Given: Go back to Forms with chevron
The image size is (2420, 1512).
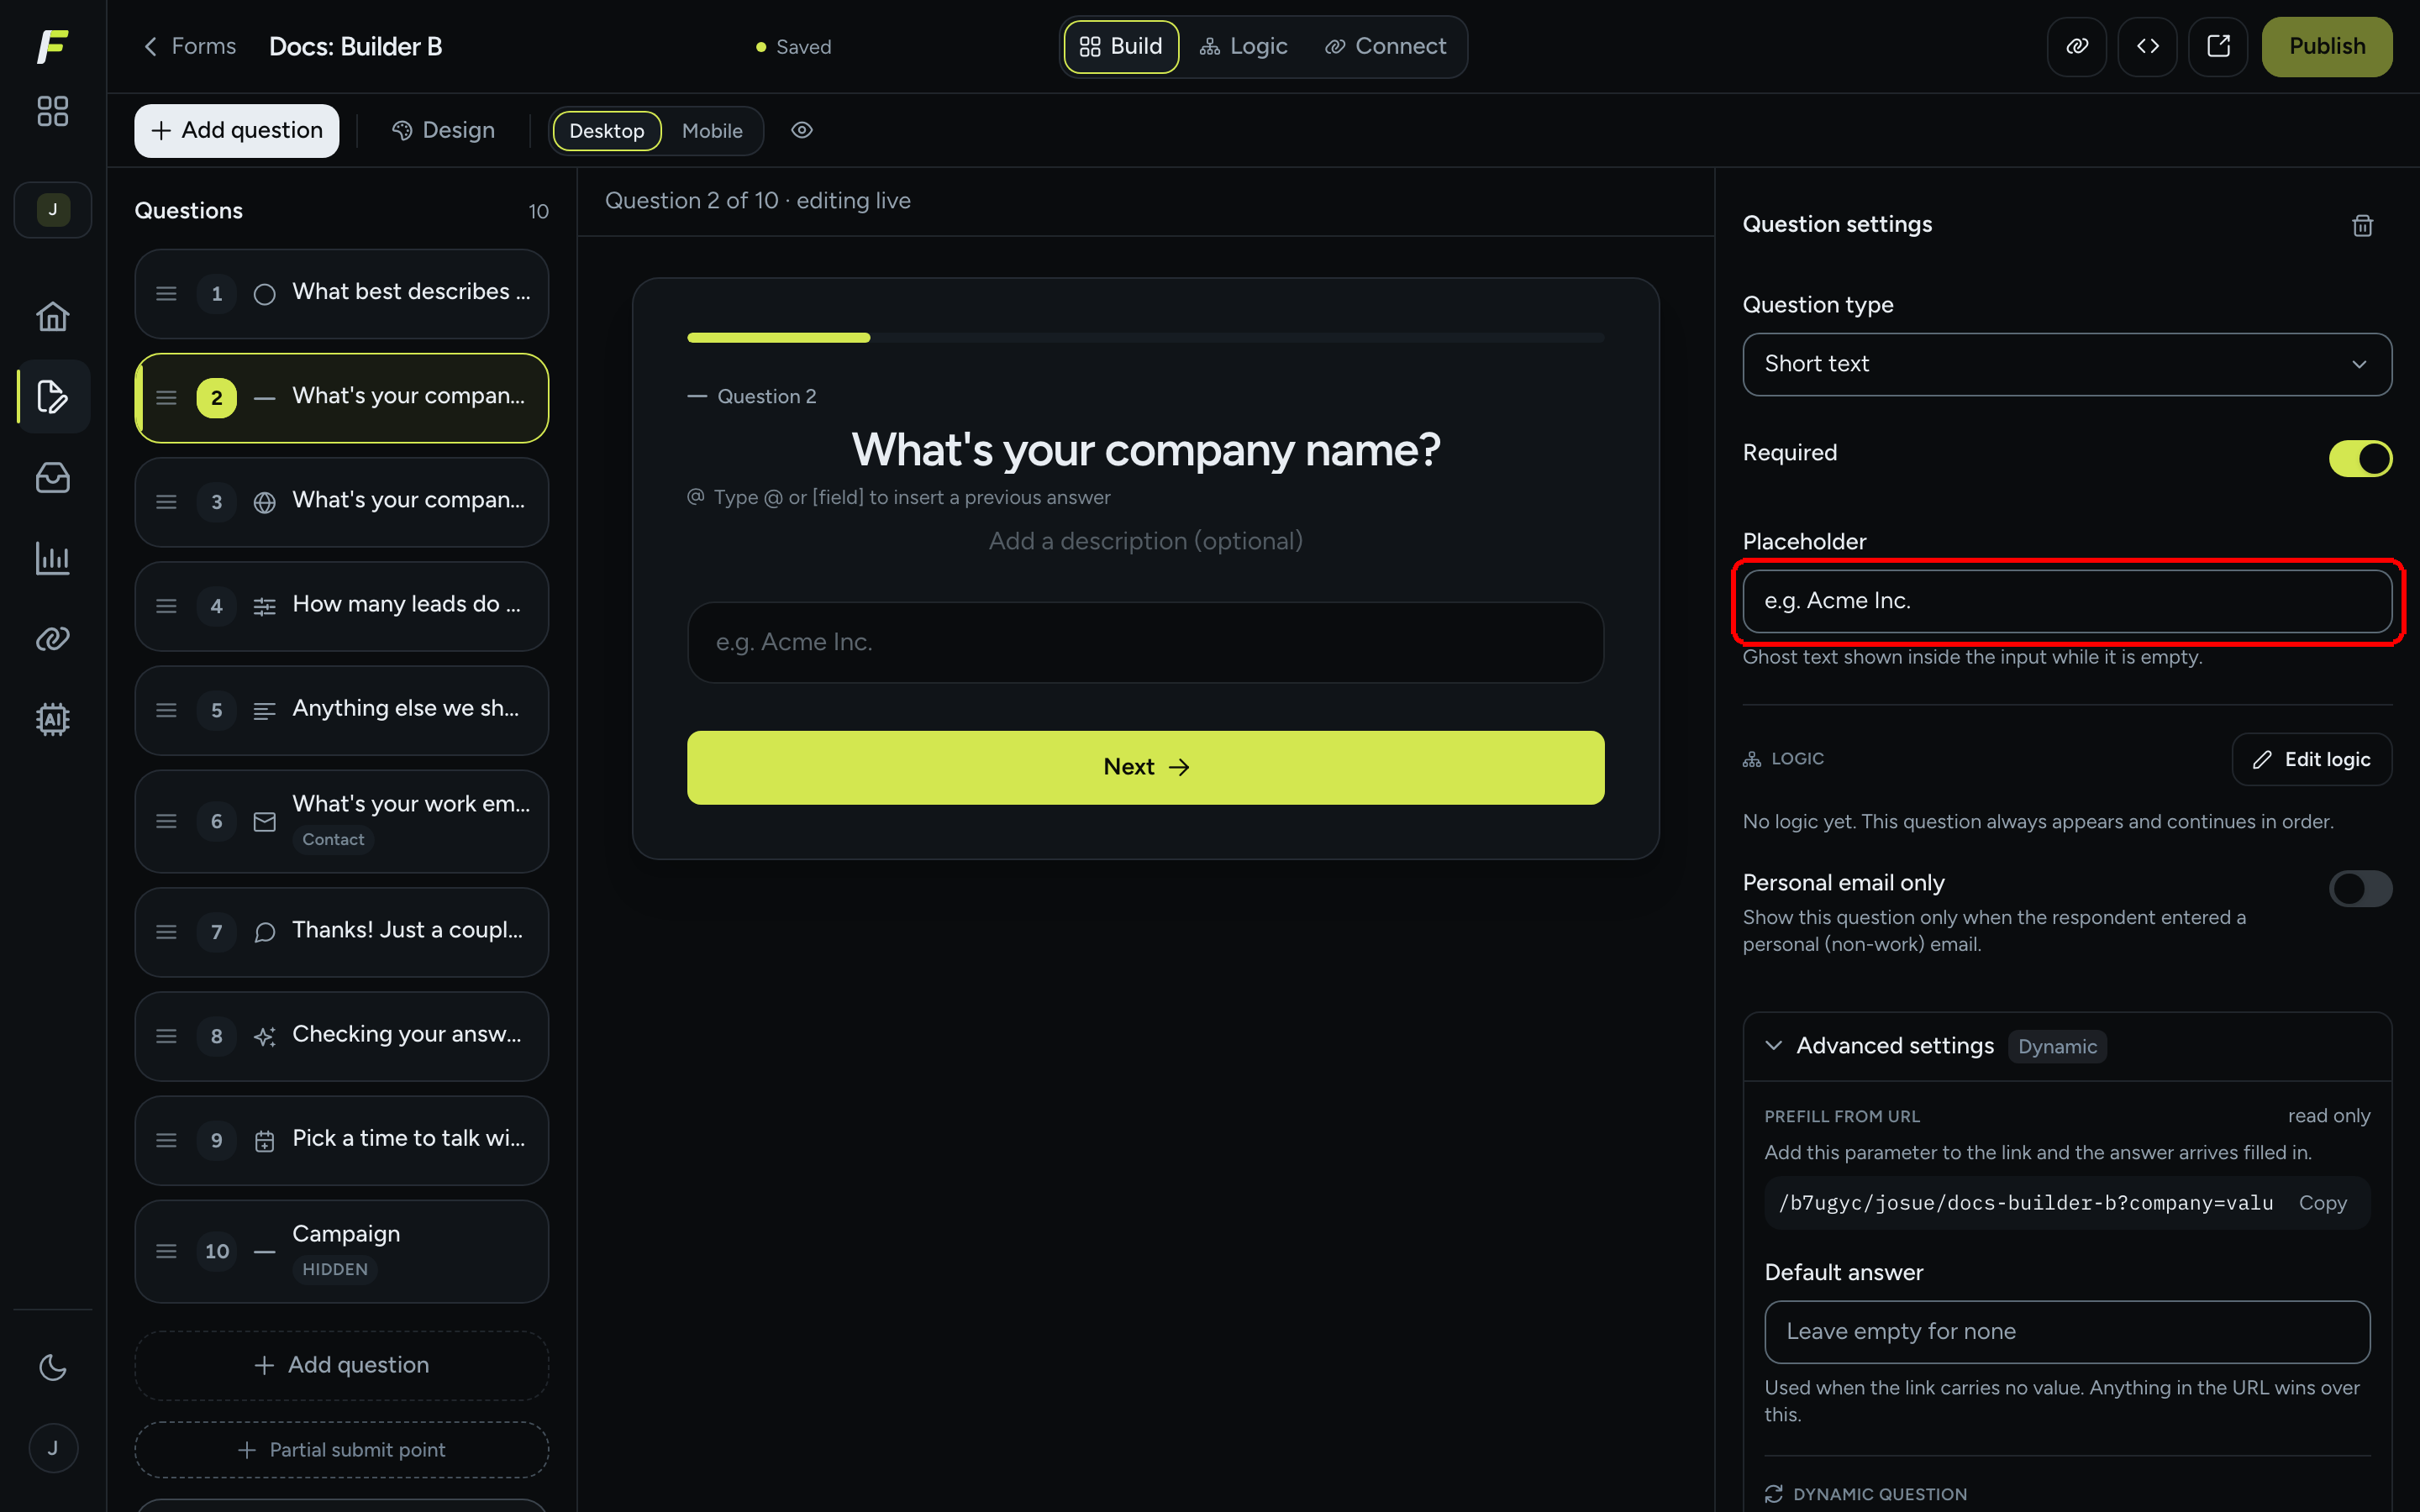Looking at the screenshot, I should coord(189,46).
